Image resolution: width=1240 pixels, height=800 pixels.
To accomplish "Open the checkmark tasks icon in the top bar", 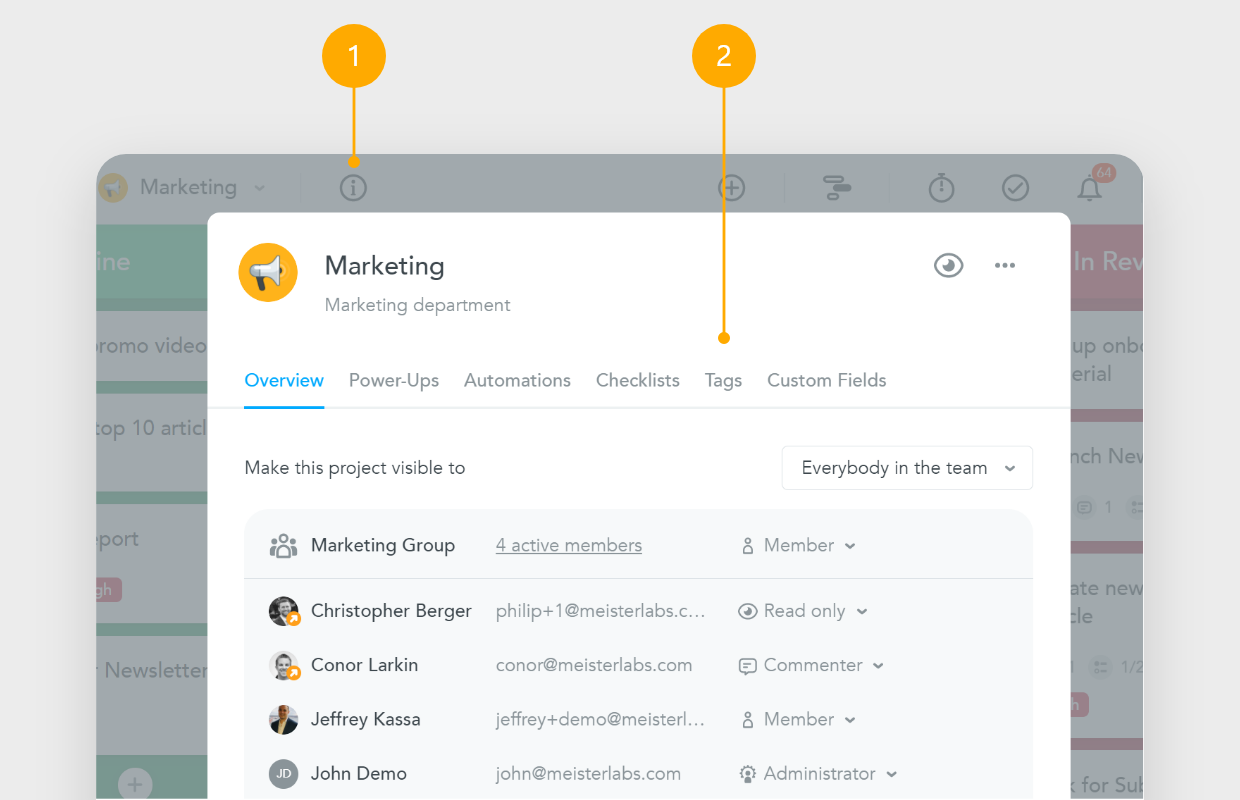I will tap(1016, 188).
